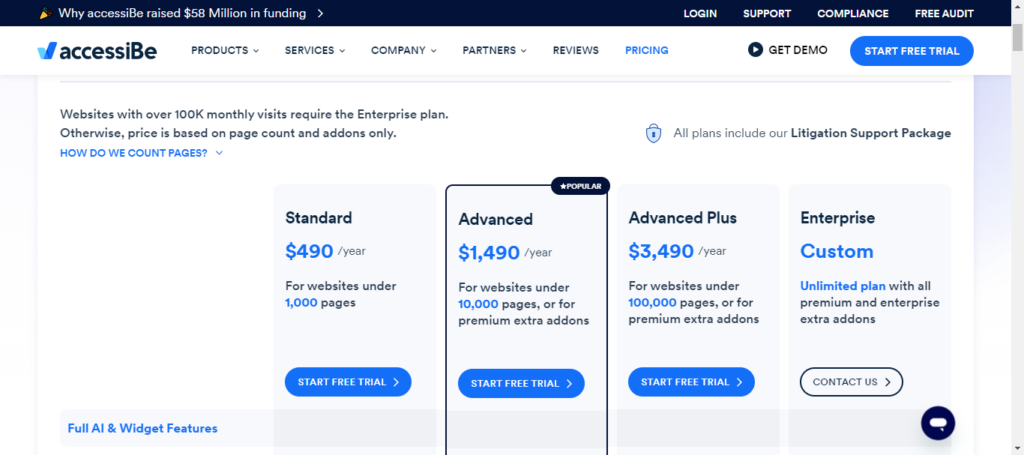Screen dimensions: 1024x455
Task: Click the arrow after the funding announcement
Action: (319, 14)
